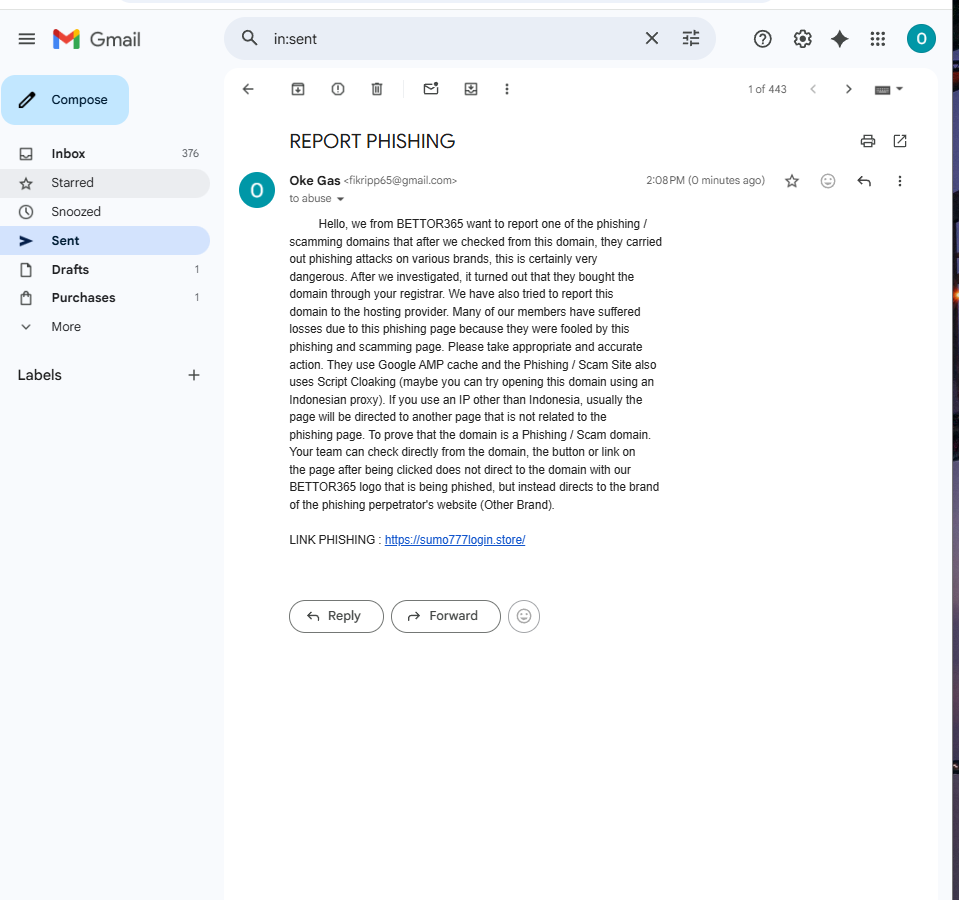Click the Compose button

[65, 100]
